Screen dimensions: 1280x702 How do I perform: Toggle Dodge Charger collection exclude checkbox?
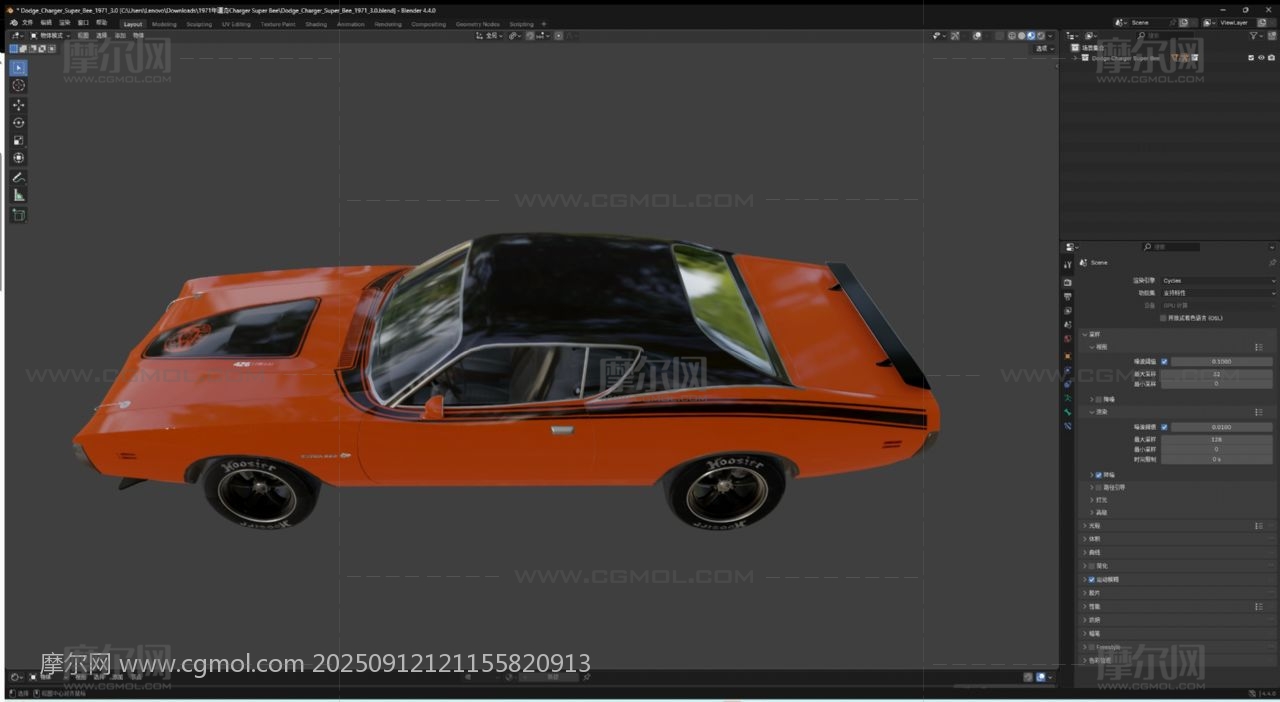point(1251,58)
